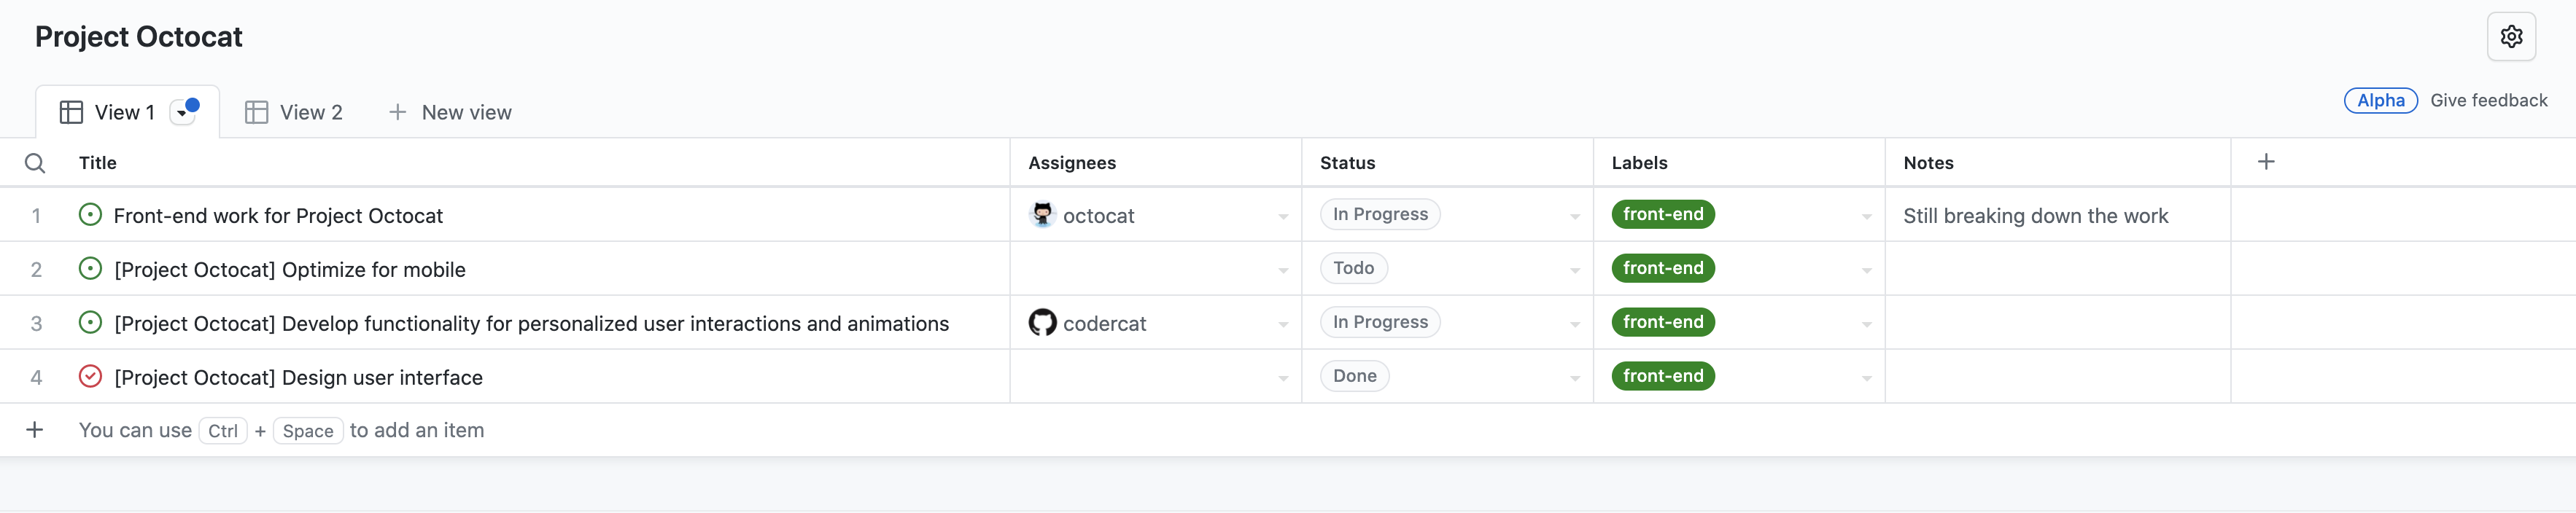This screenshot has height=513, width=2576.
Task: Open the Labels dropdown on the Design user interface row
Action: tap(1866, 377)
